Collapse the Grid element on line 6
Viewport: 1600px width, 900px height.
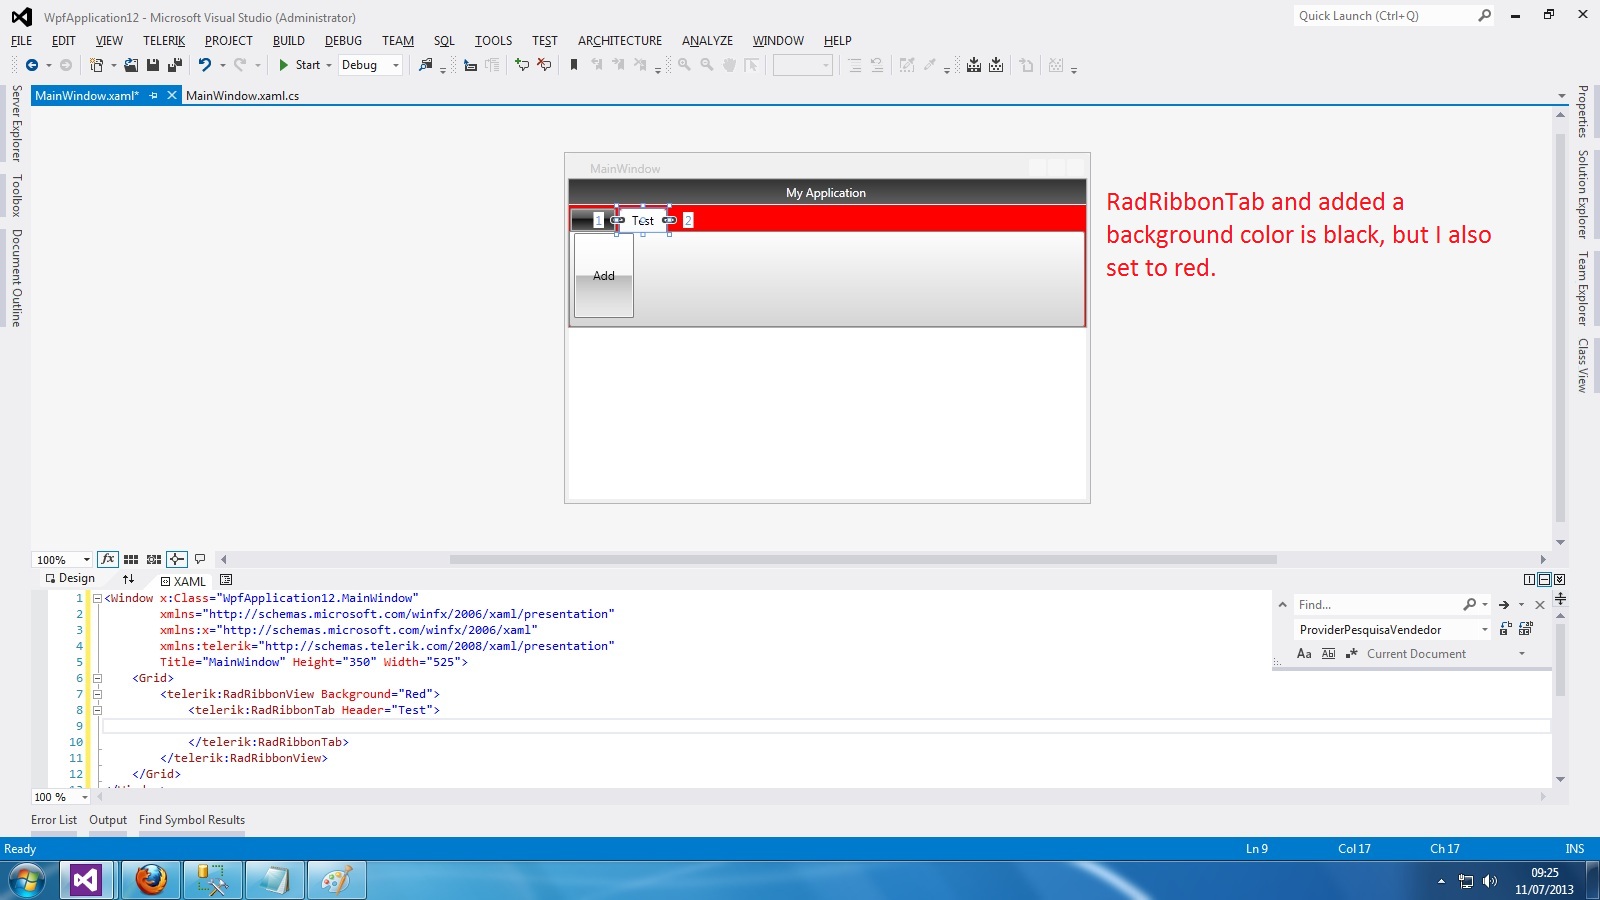click(97, 678)
